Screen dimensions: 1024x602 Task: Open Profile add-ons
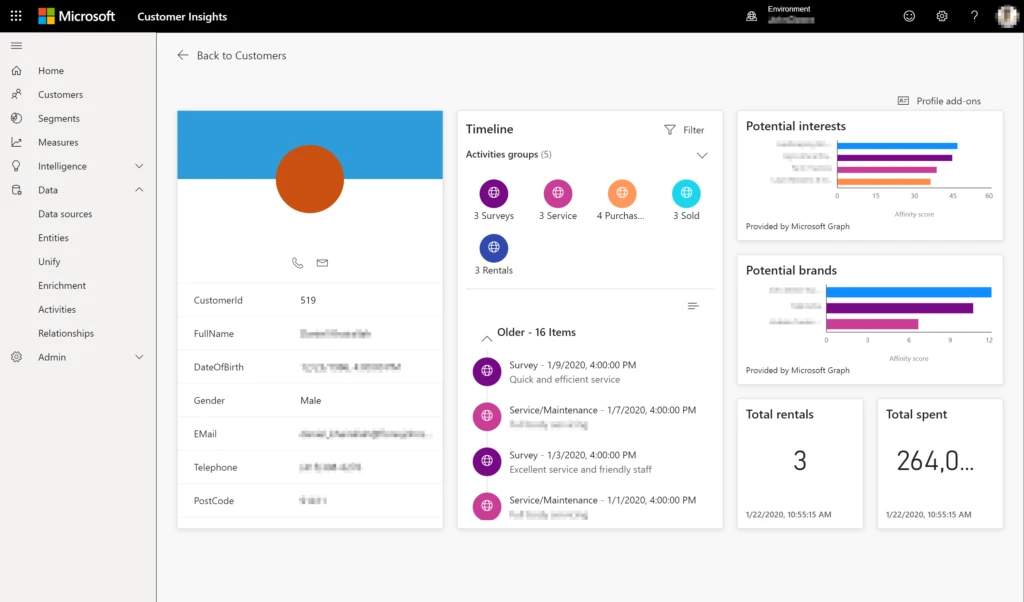(x=939, y=100)
